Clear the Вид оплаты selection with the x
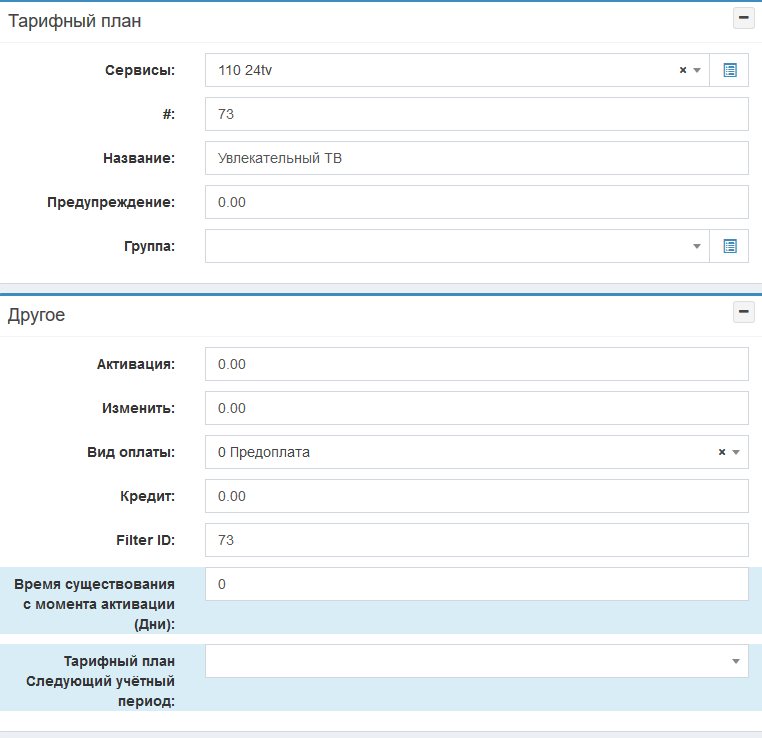Viewport: 762px width, 738px height. click(x=722, y=452)
